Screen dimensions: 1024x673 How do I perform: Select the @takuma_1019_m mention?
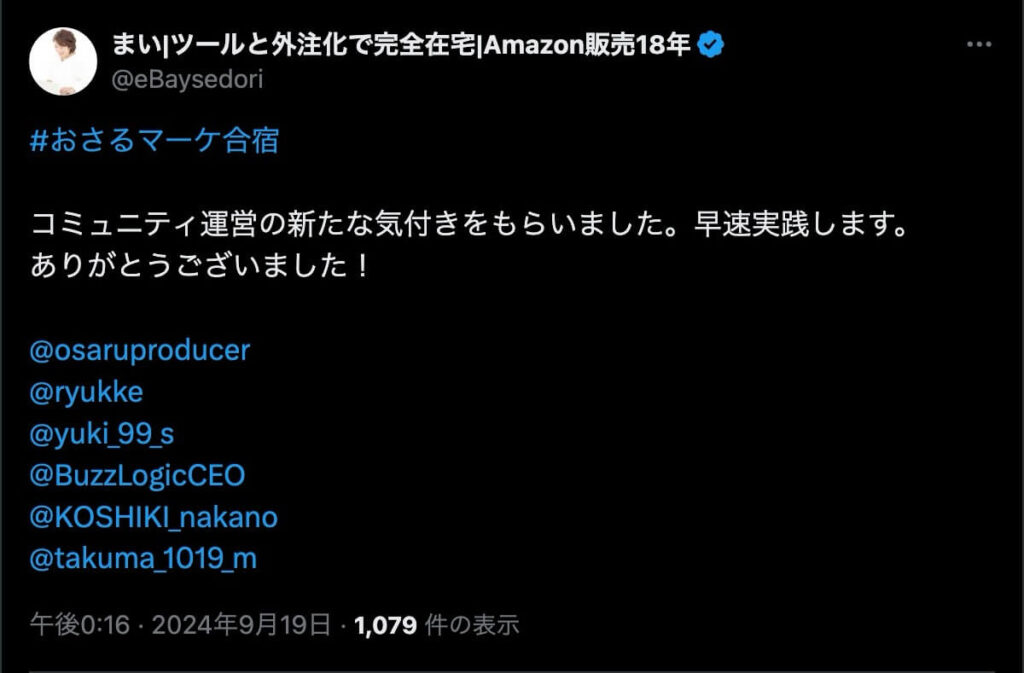[144, 558]
